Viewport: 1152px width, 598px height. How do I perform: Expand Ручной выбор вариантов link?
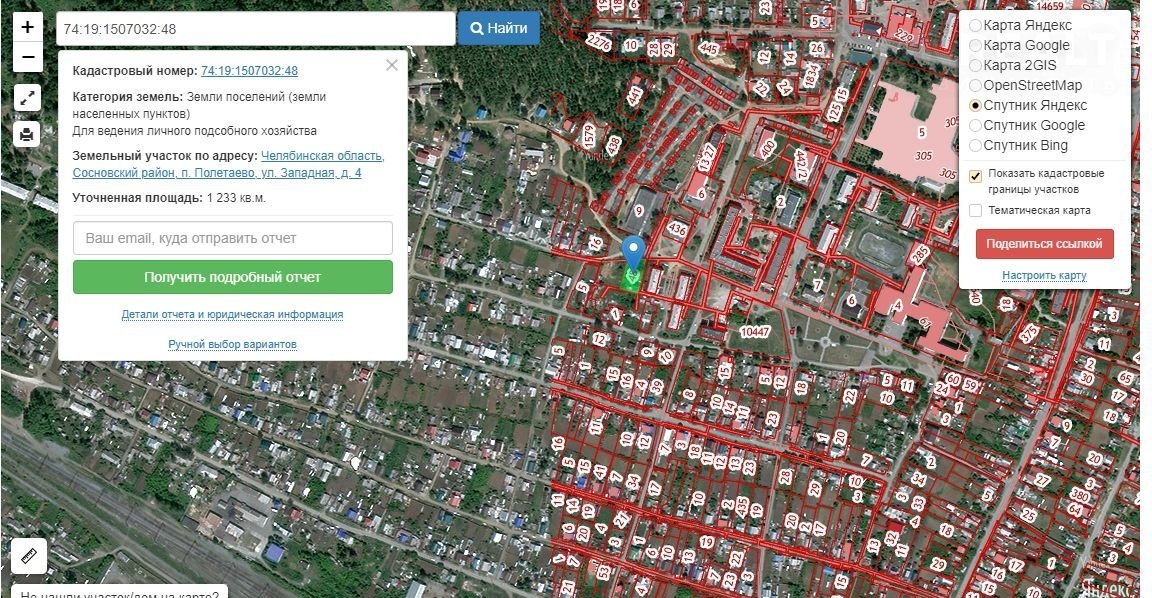232,345
